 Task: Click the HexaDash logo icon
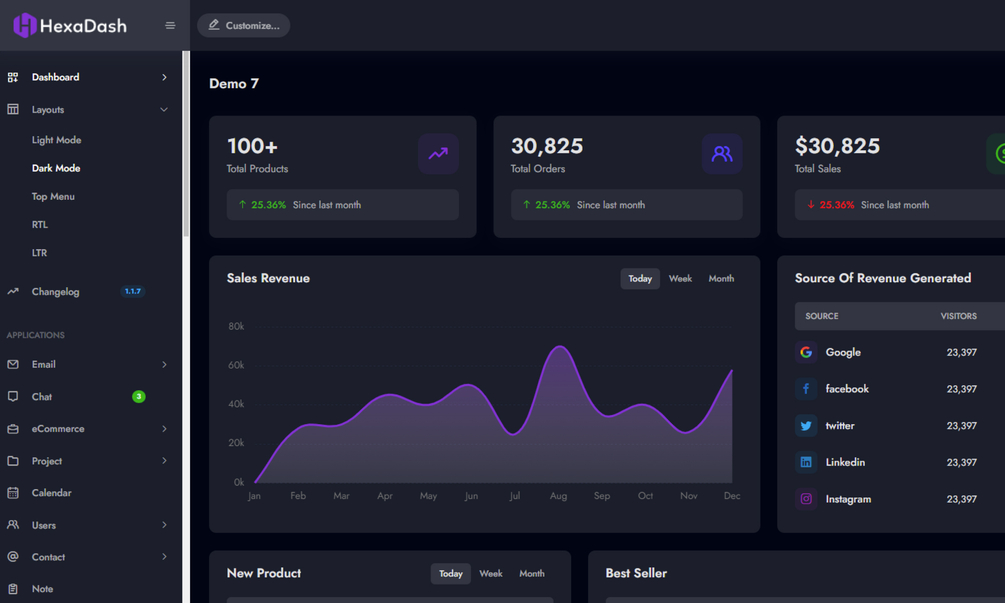click(x=24, y=26)
